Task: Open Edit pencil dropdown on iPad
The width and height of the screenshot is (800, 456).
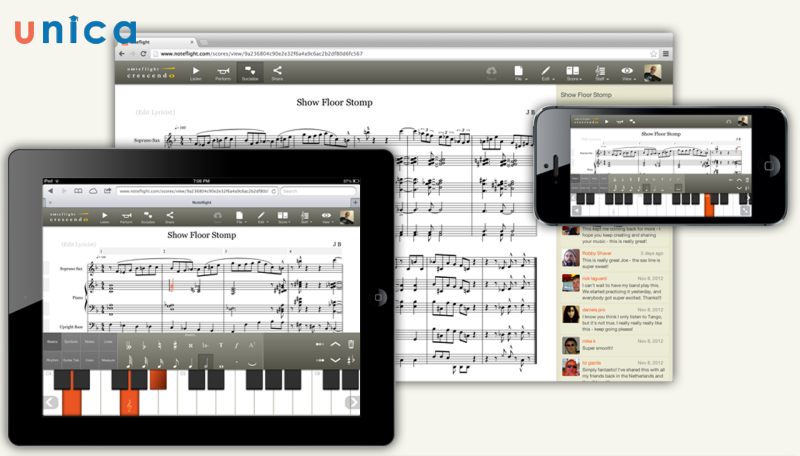Action: (261, 217)
